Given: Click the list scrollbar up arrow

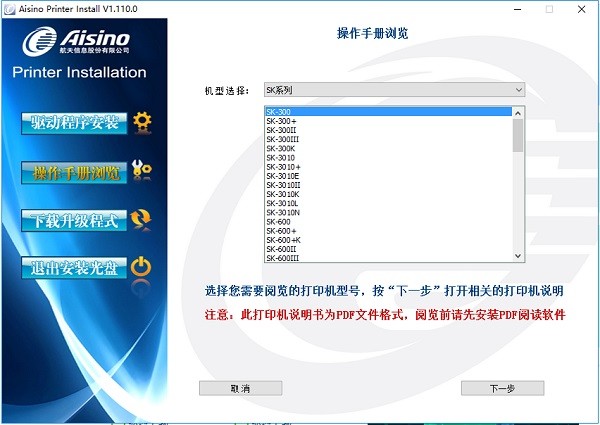Looking at the screenshot, I should (518, 112).
